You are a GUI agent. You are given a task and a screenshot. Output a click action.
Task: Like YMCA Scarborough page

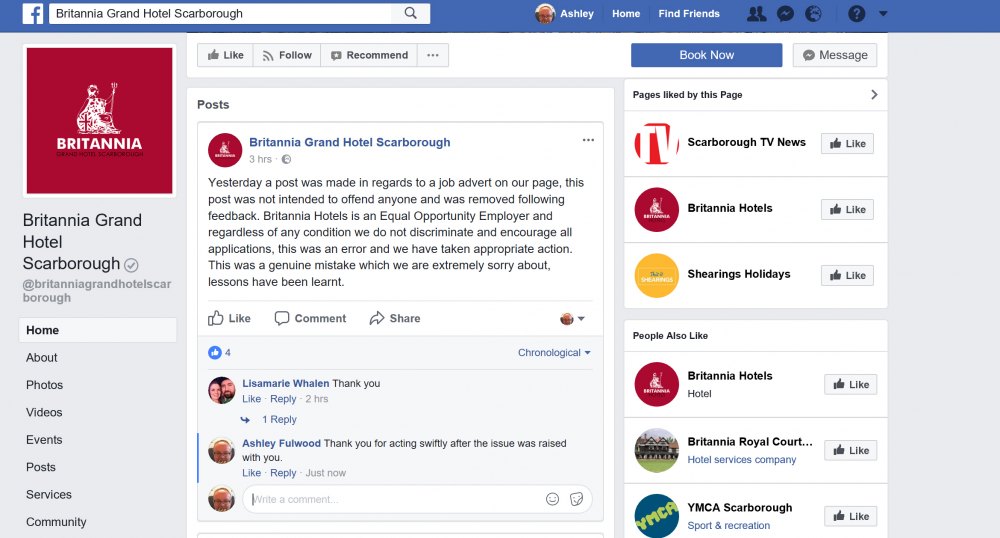click(850, 516)
